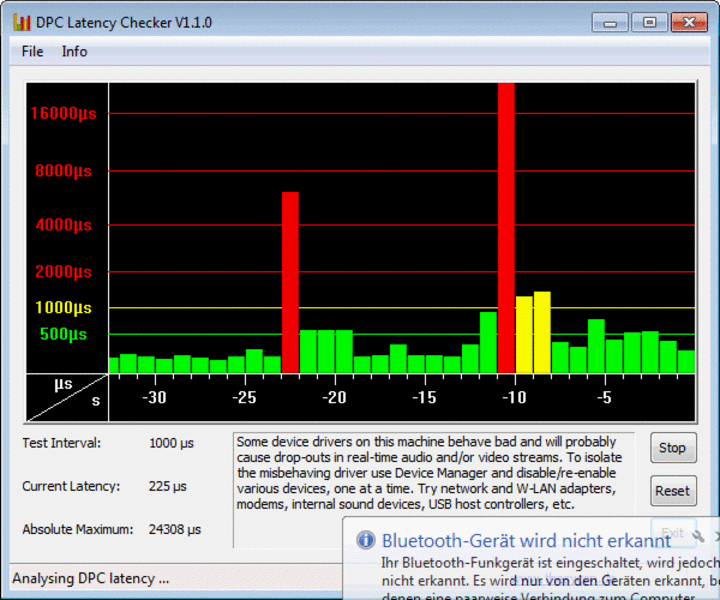Image resolution: width=720 pixels, height=600 pixels.
Task: Click the 'Analysing DPC latency ...' status text
Action: tap(90, 578)
